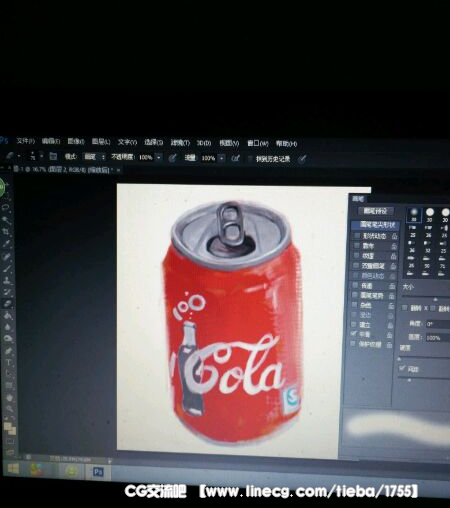Enable 形状动态 checkbox in brush panel

pyautogui.click(x=357, y=236)
